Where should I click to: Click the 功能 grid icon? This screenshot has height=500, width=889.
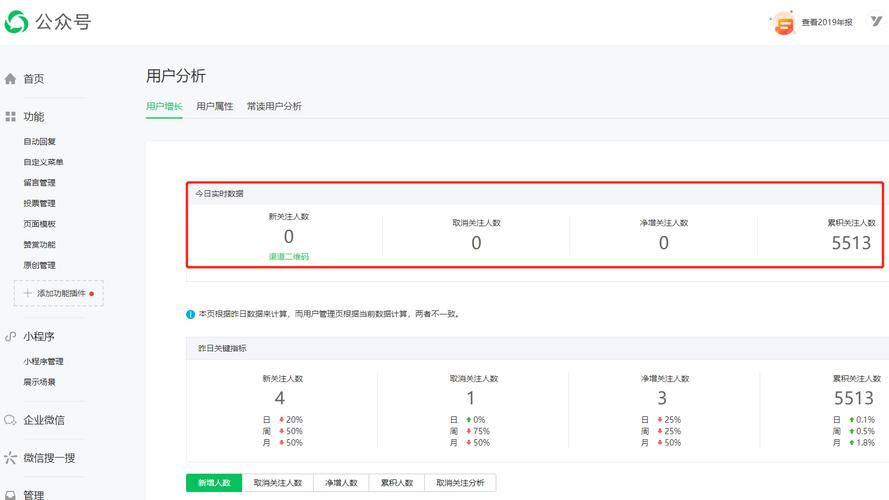(x=10, y=117)
